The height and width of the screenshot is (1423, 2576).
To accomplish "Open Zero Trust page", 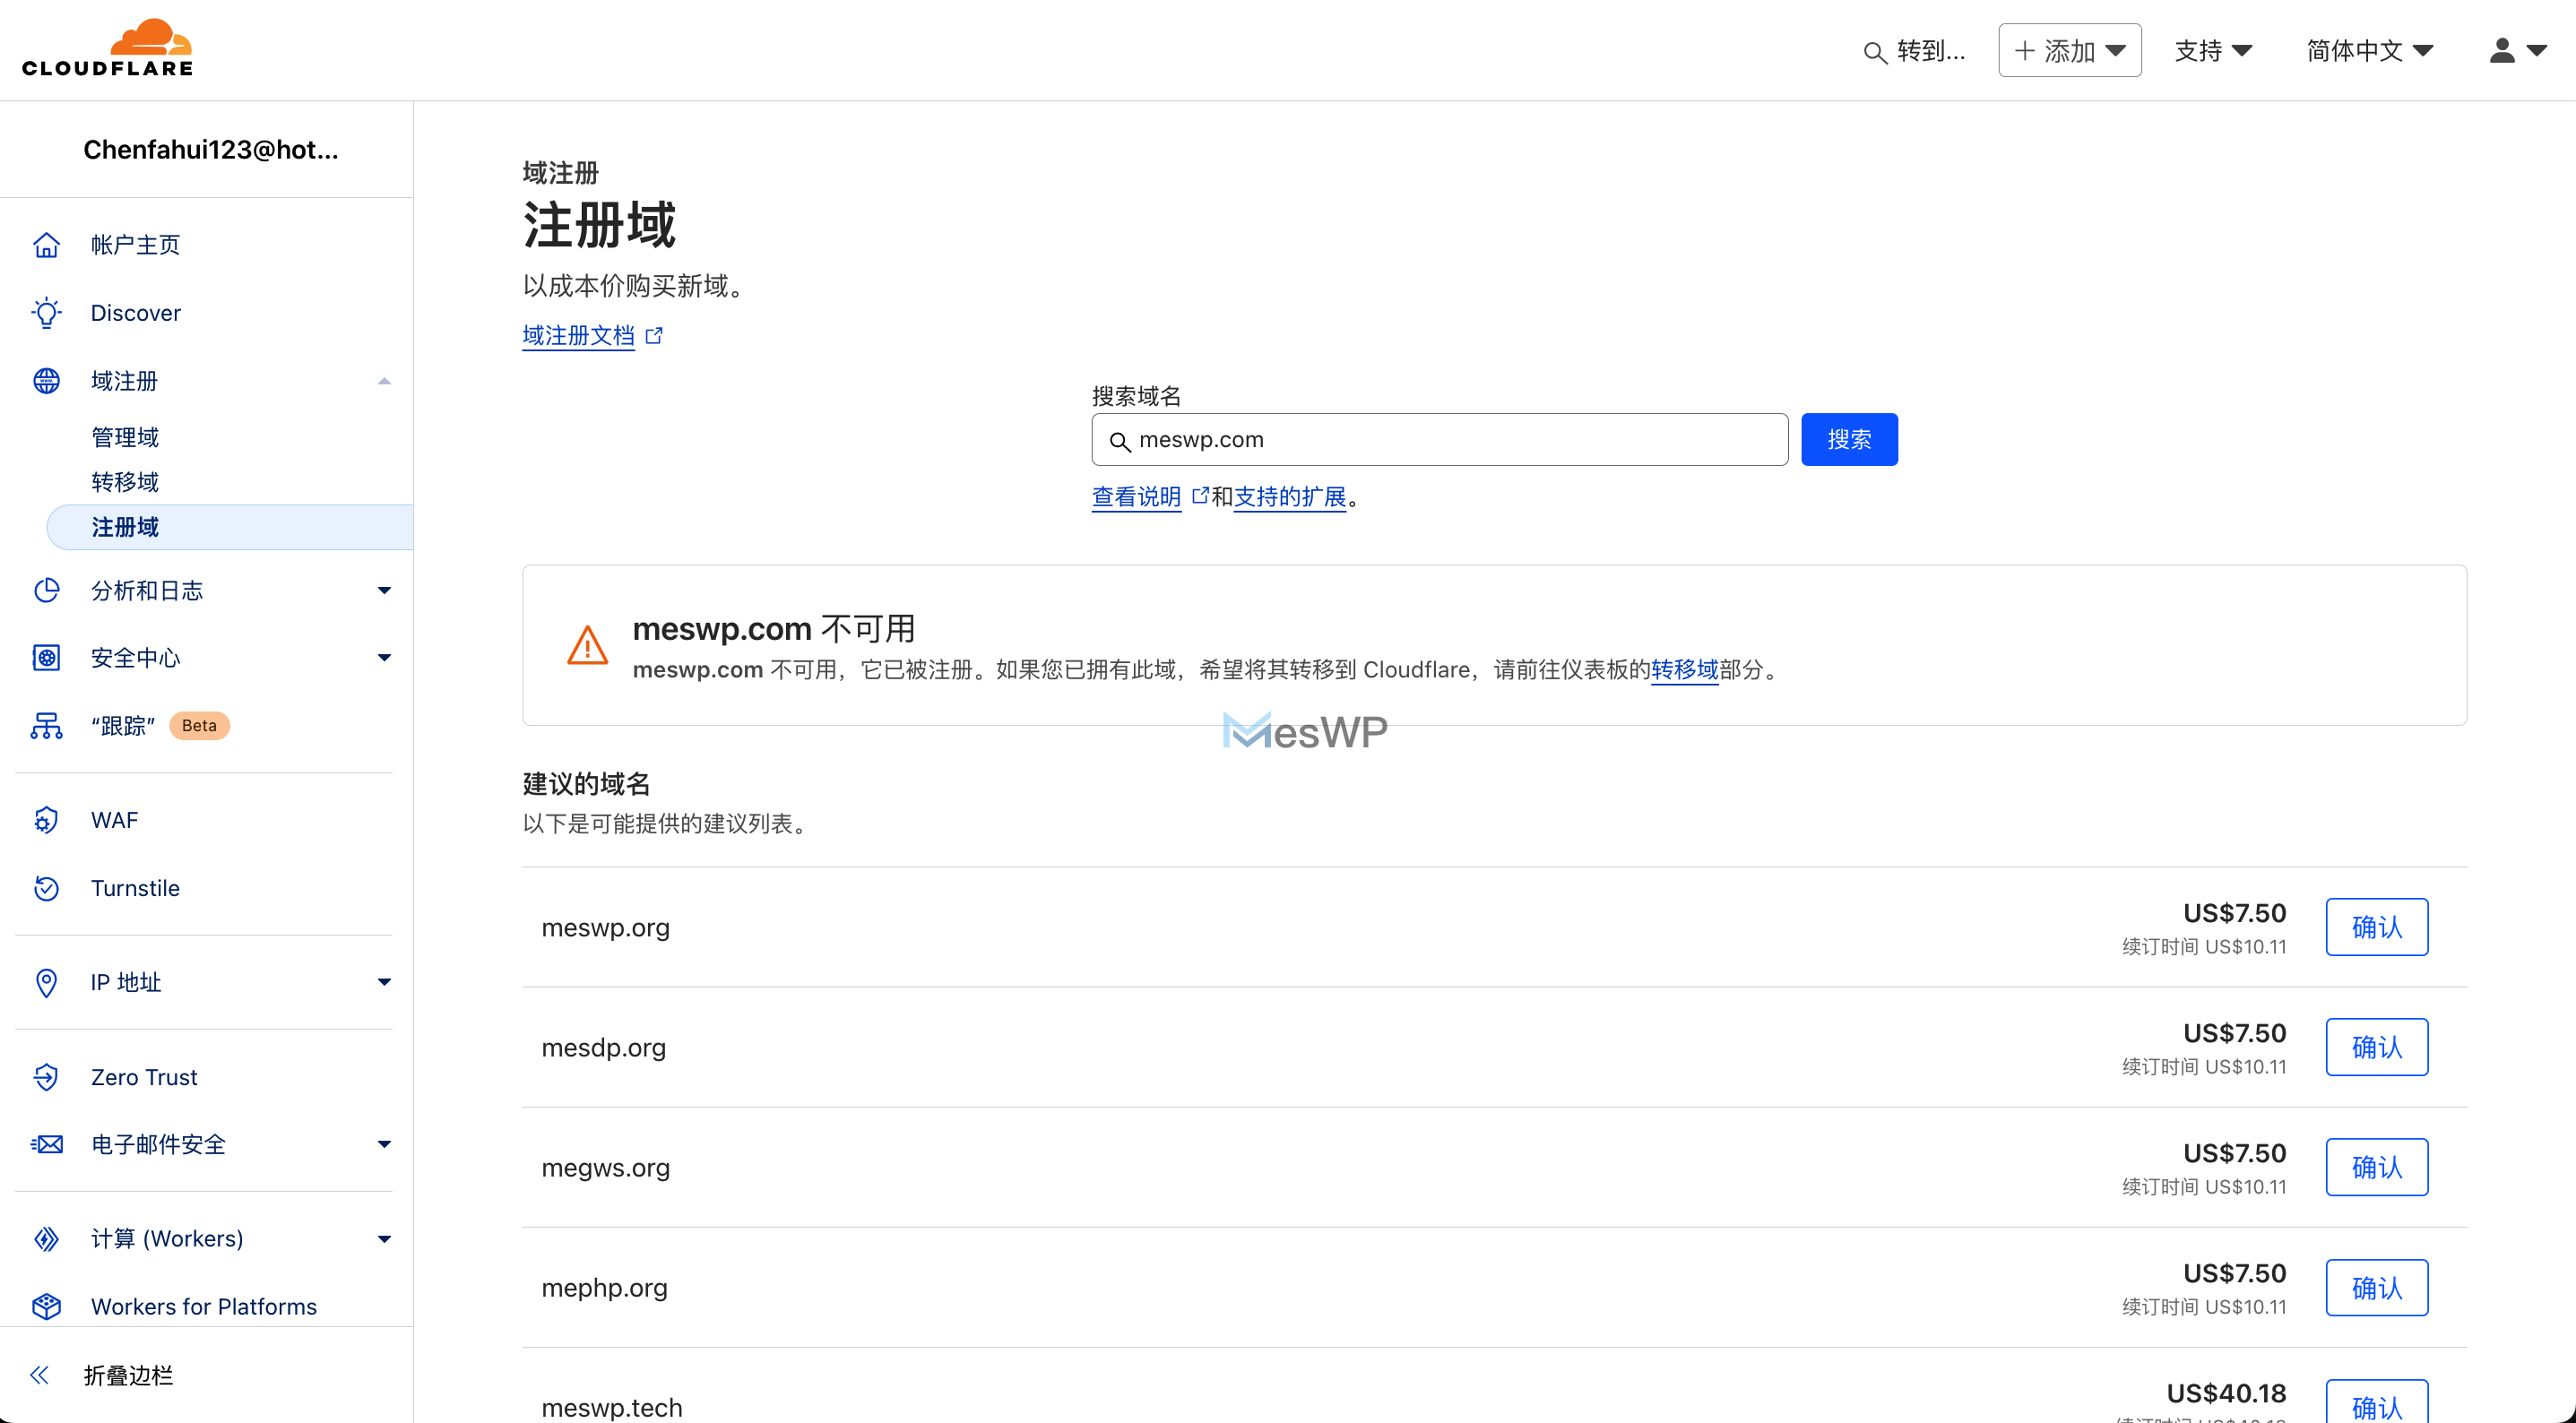I will [144, 1077].
